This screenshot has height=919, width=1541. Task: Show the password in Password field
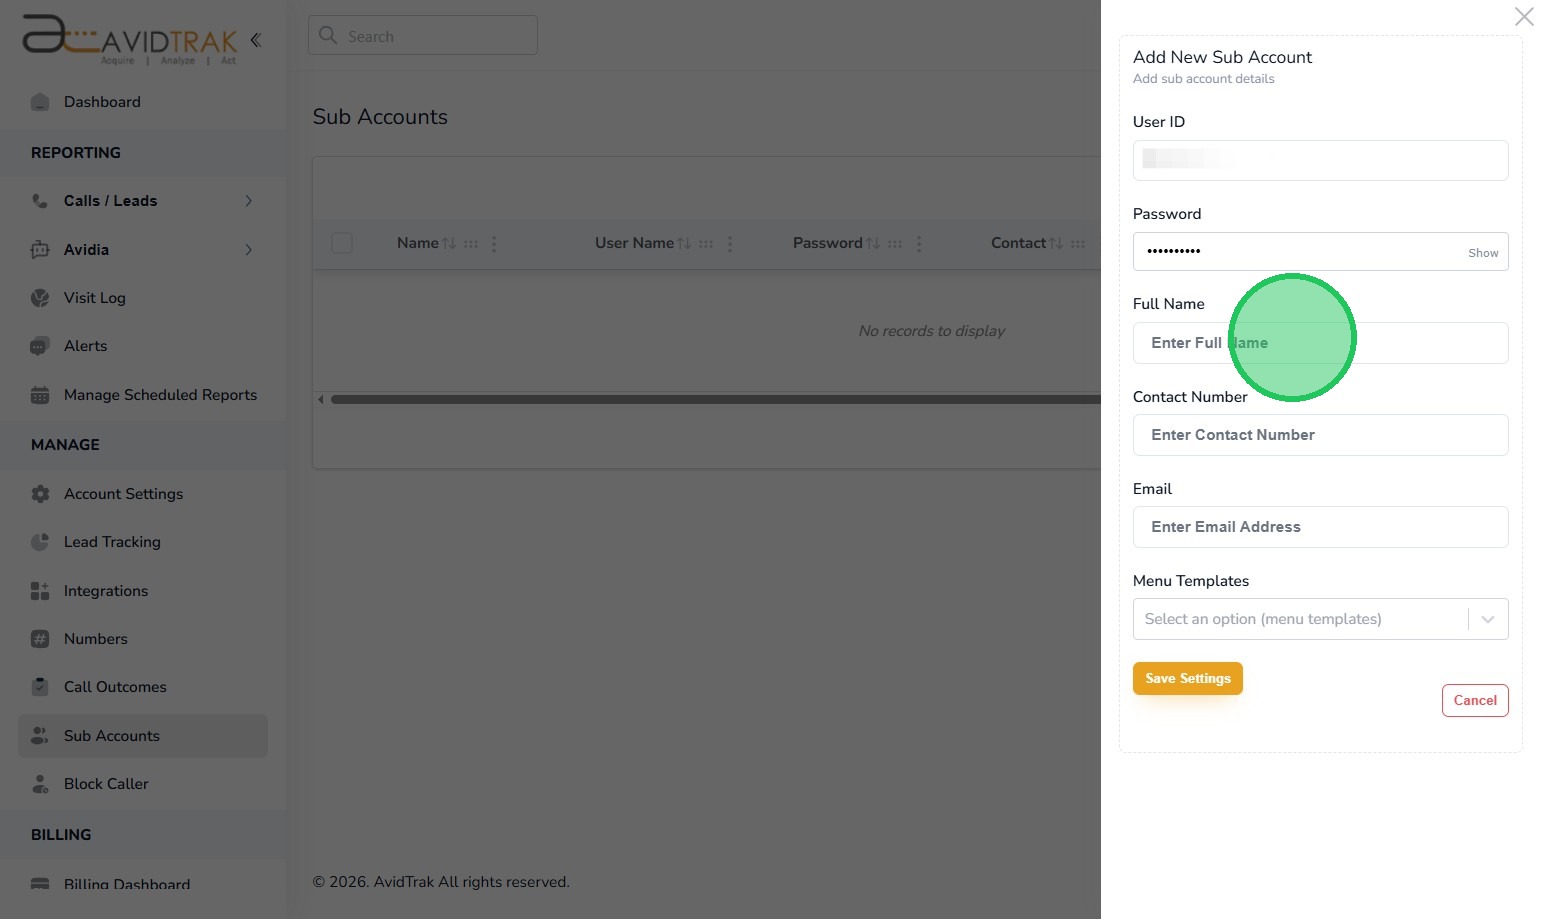(1483, 253)
